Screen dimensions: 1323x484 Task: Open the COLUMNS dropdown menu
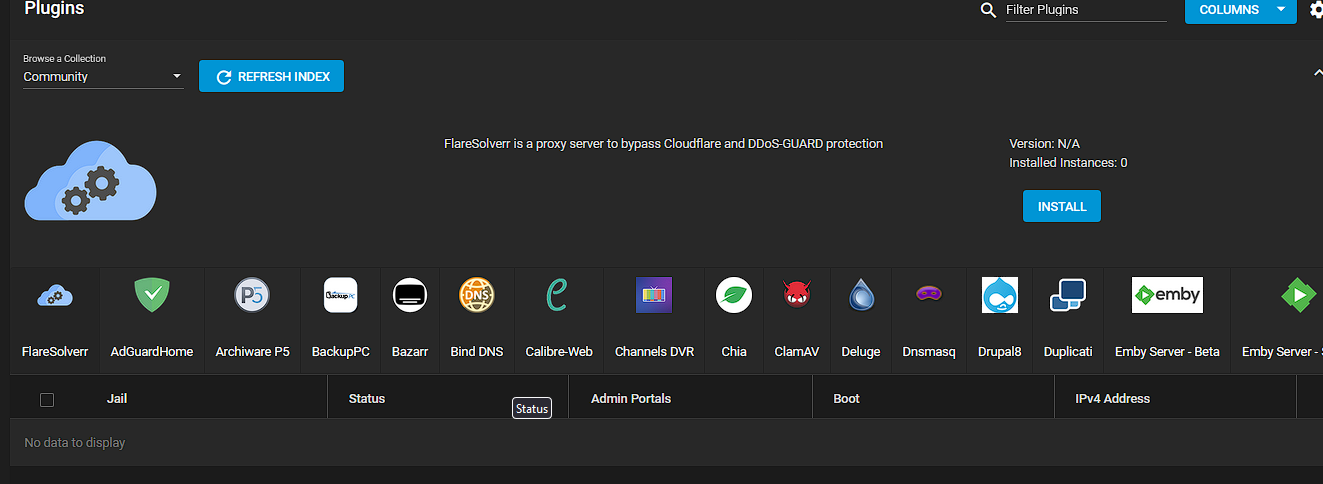(x=1240, y=10)
